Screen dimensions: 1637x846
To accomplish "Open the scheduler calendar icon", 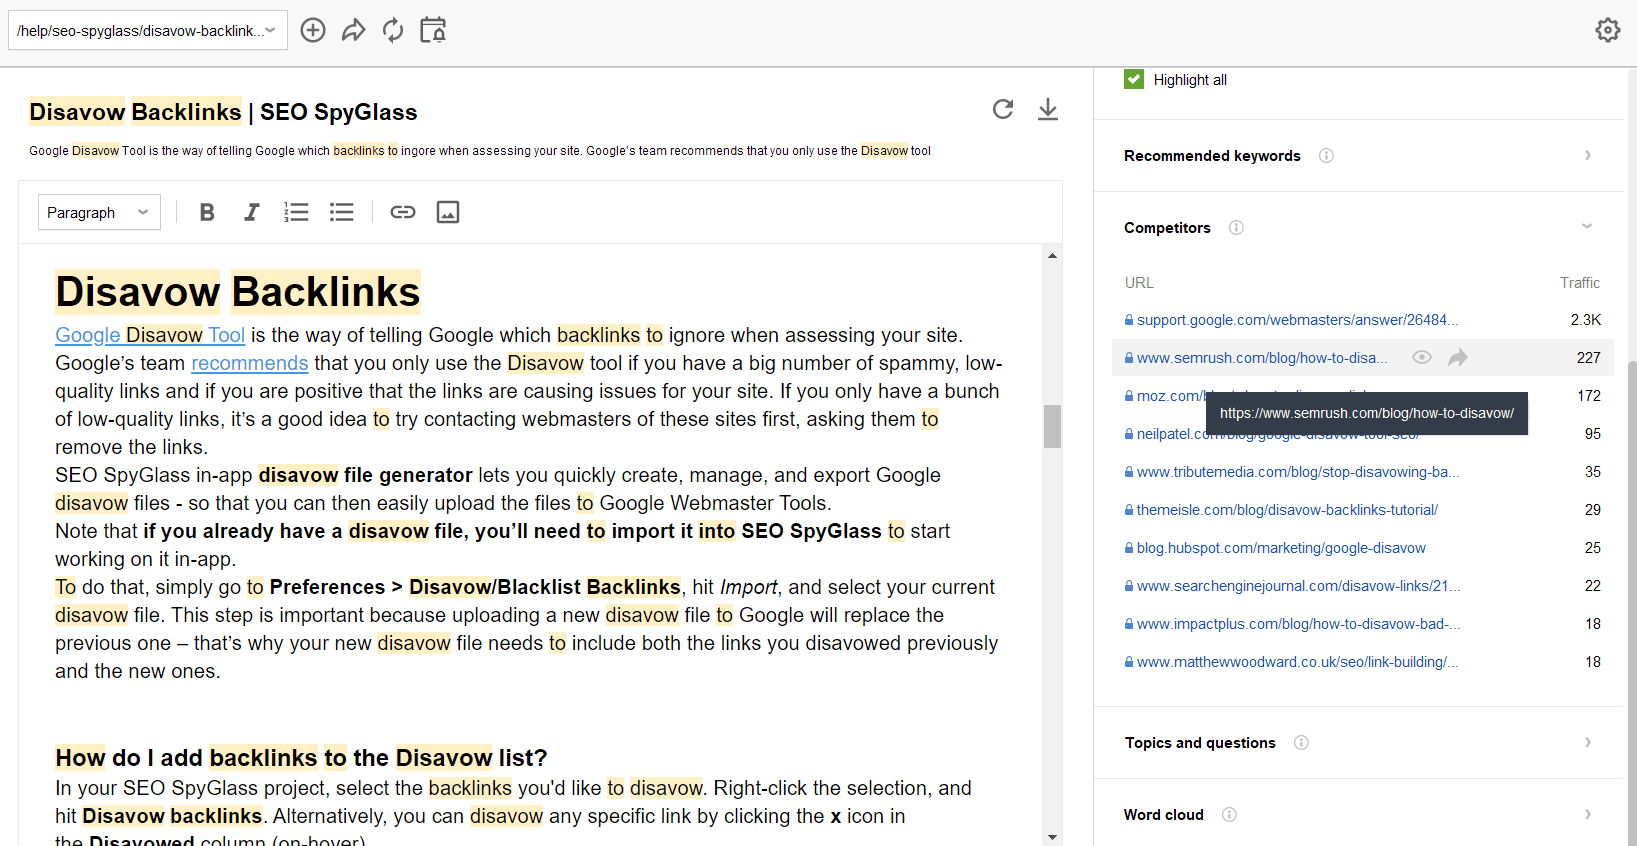I will point(433,30).
